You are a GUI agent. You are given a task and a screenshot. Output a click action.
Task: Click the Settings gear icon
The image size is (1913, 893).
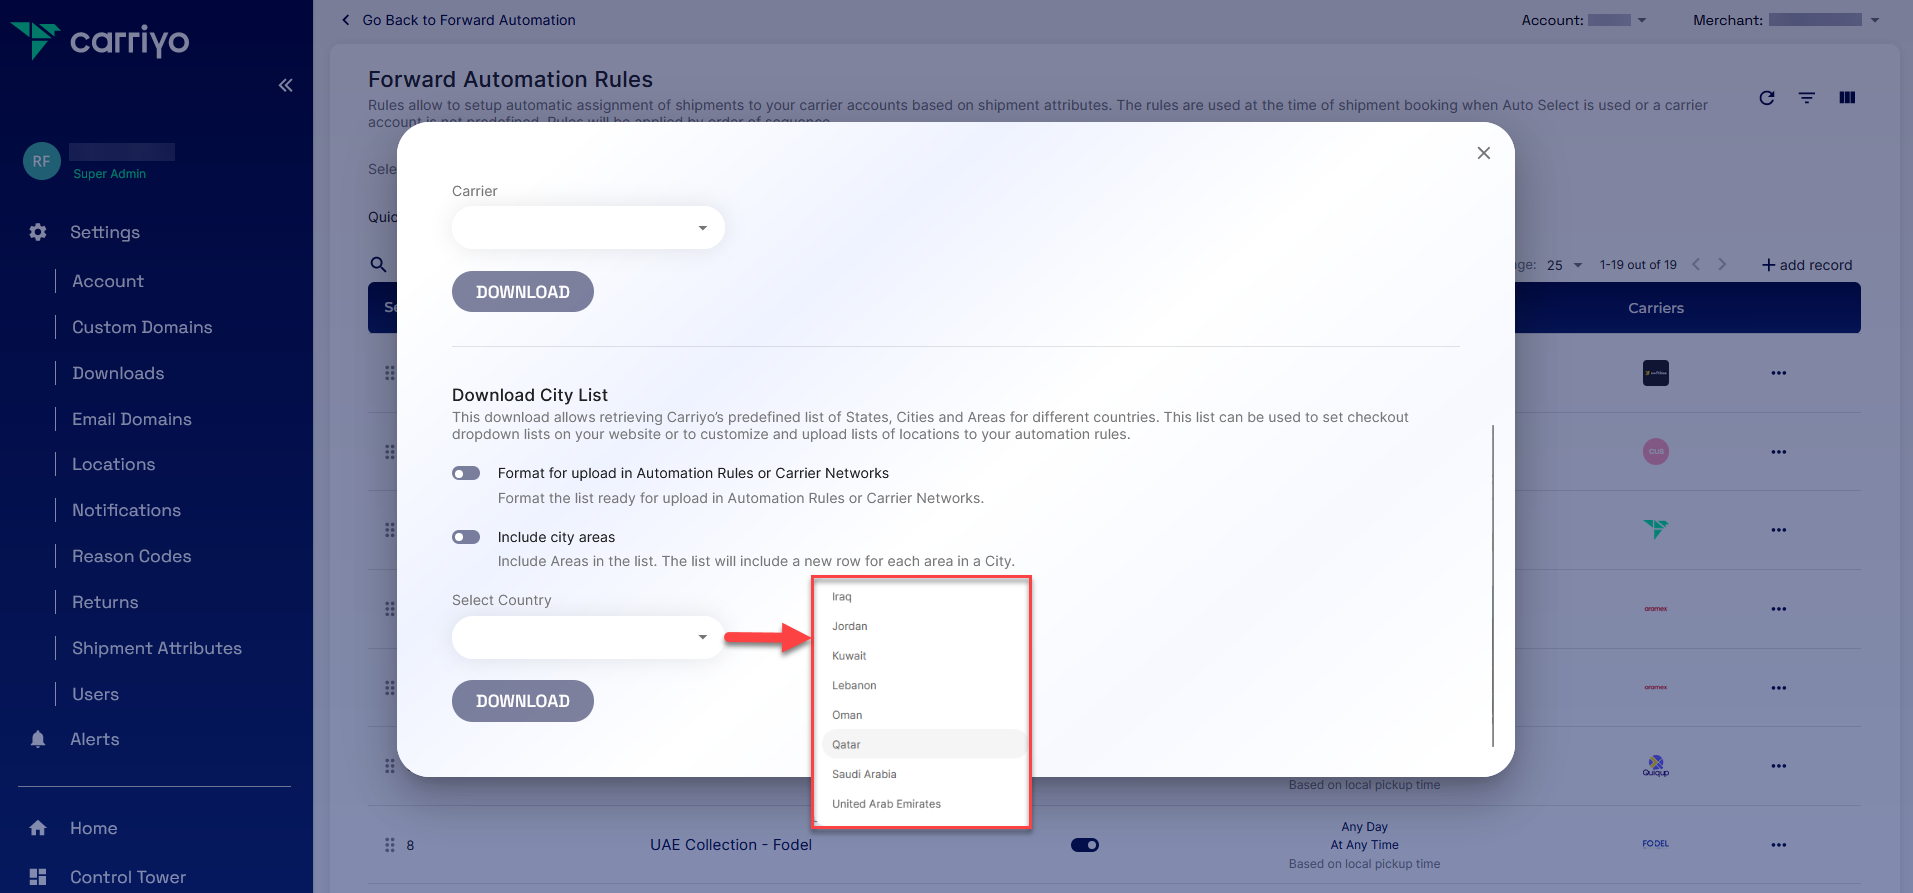(x=38, y=232)
